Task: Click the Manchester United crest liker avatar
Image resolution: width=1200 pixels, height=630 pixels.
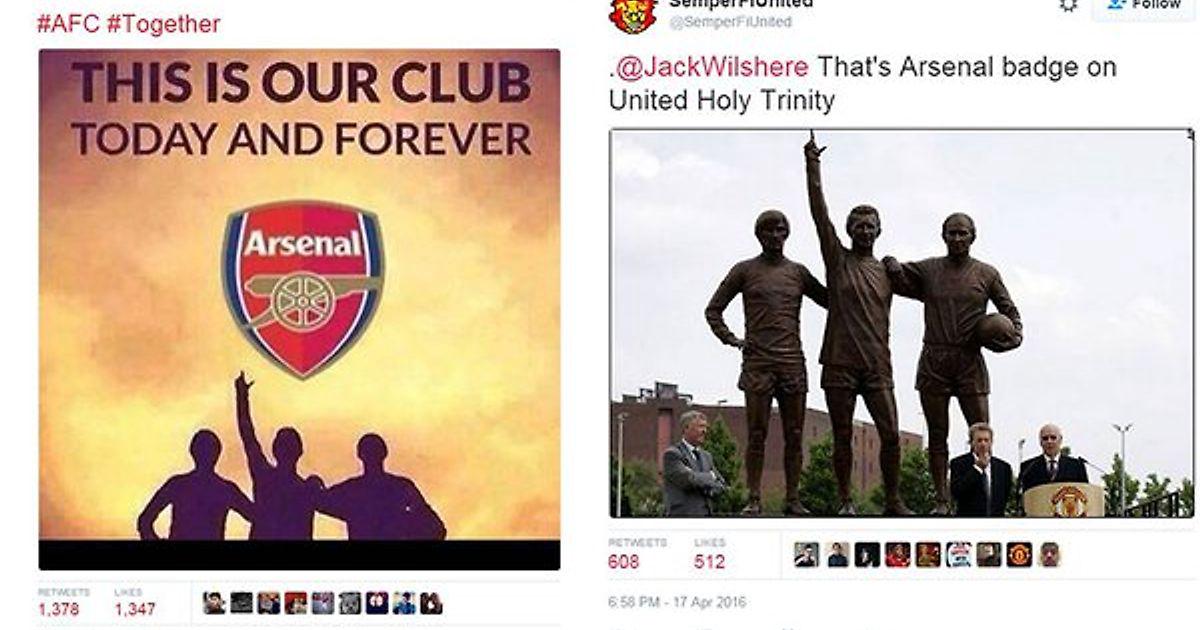Action: click(x=1018, y=555)
